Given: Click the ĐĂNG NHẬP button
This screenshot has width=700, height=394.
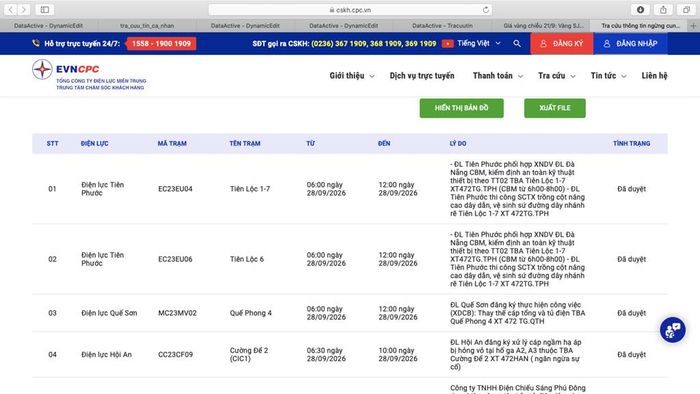Looking at the screenshot, I should (x=630, y=44).
